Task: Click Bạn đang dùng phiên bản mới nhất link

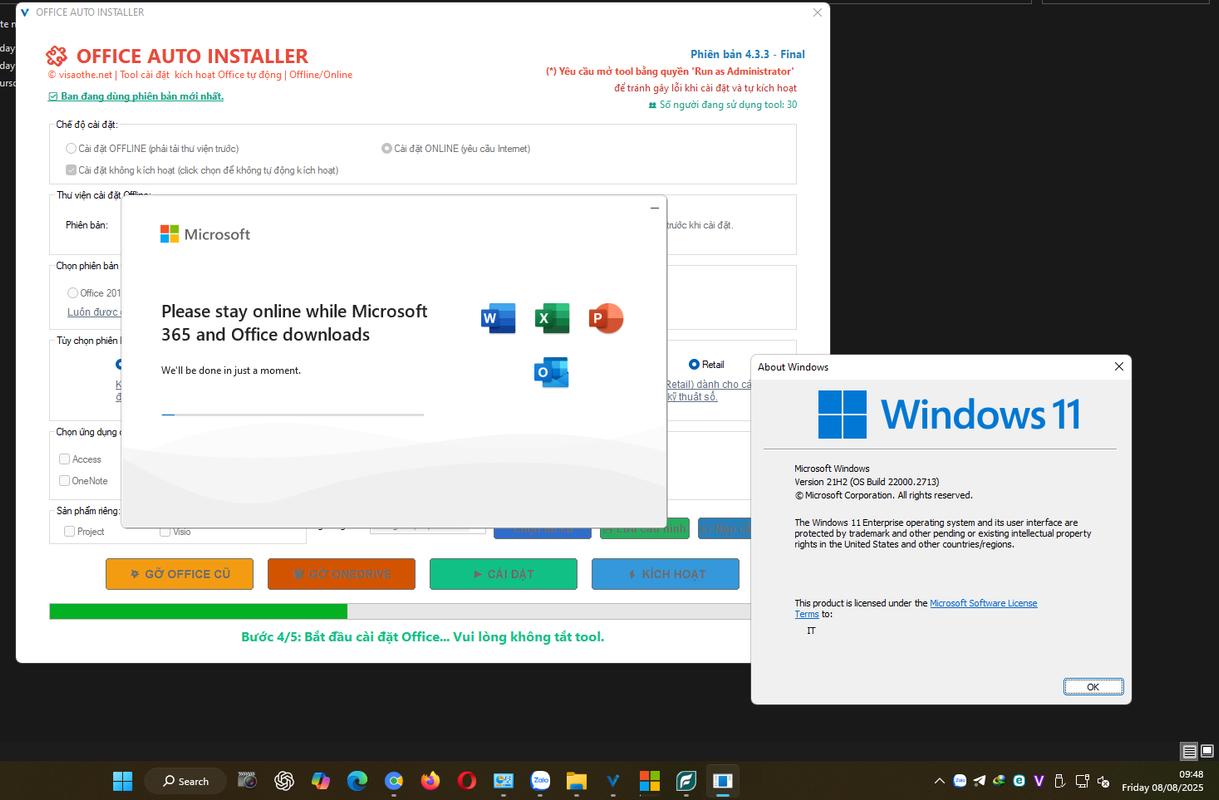Action: pos(135,96)
